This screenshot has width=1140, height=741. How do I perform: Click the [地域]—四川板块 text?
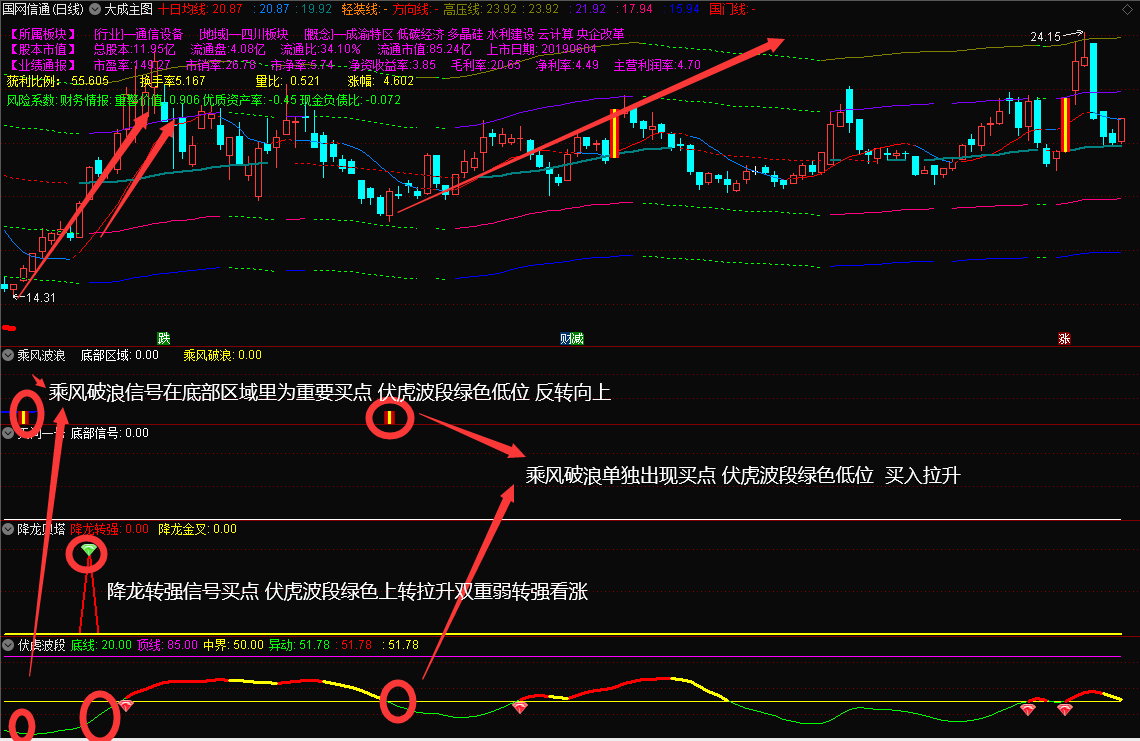[244, 34]
